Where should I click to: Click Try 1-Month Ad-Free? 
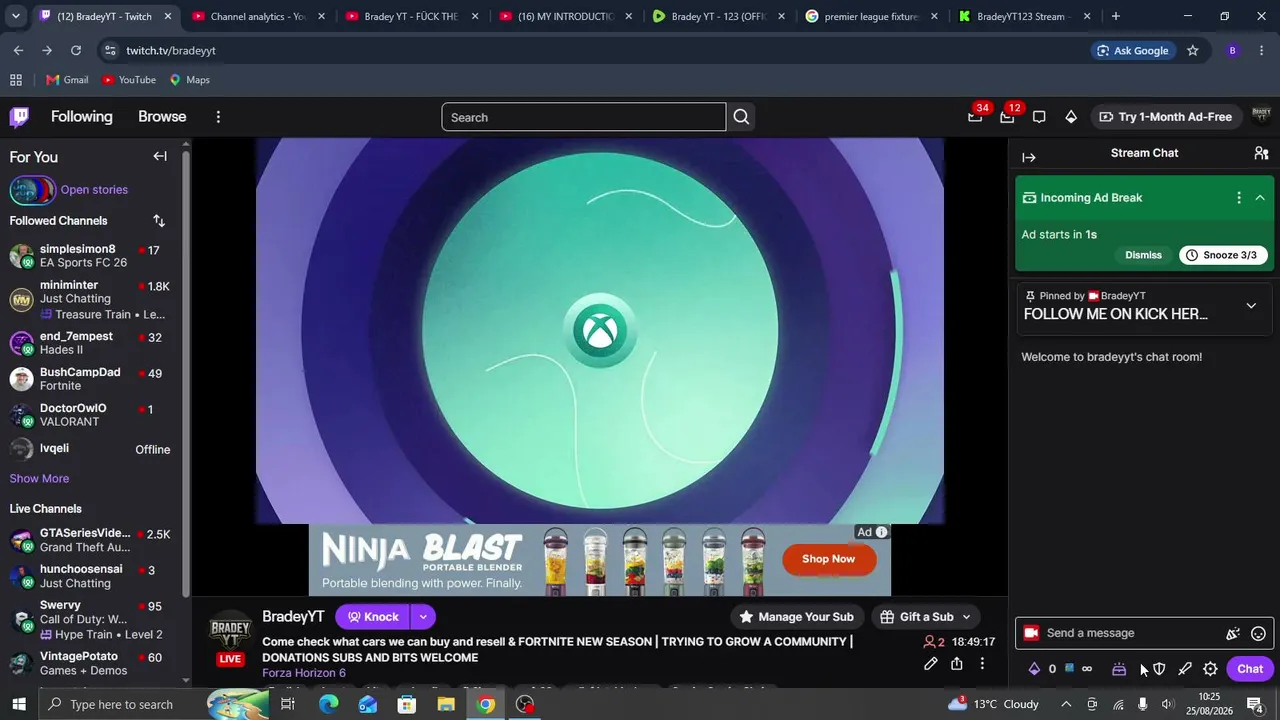(1165, 117)
